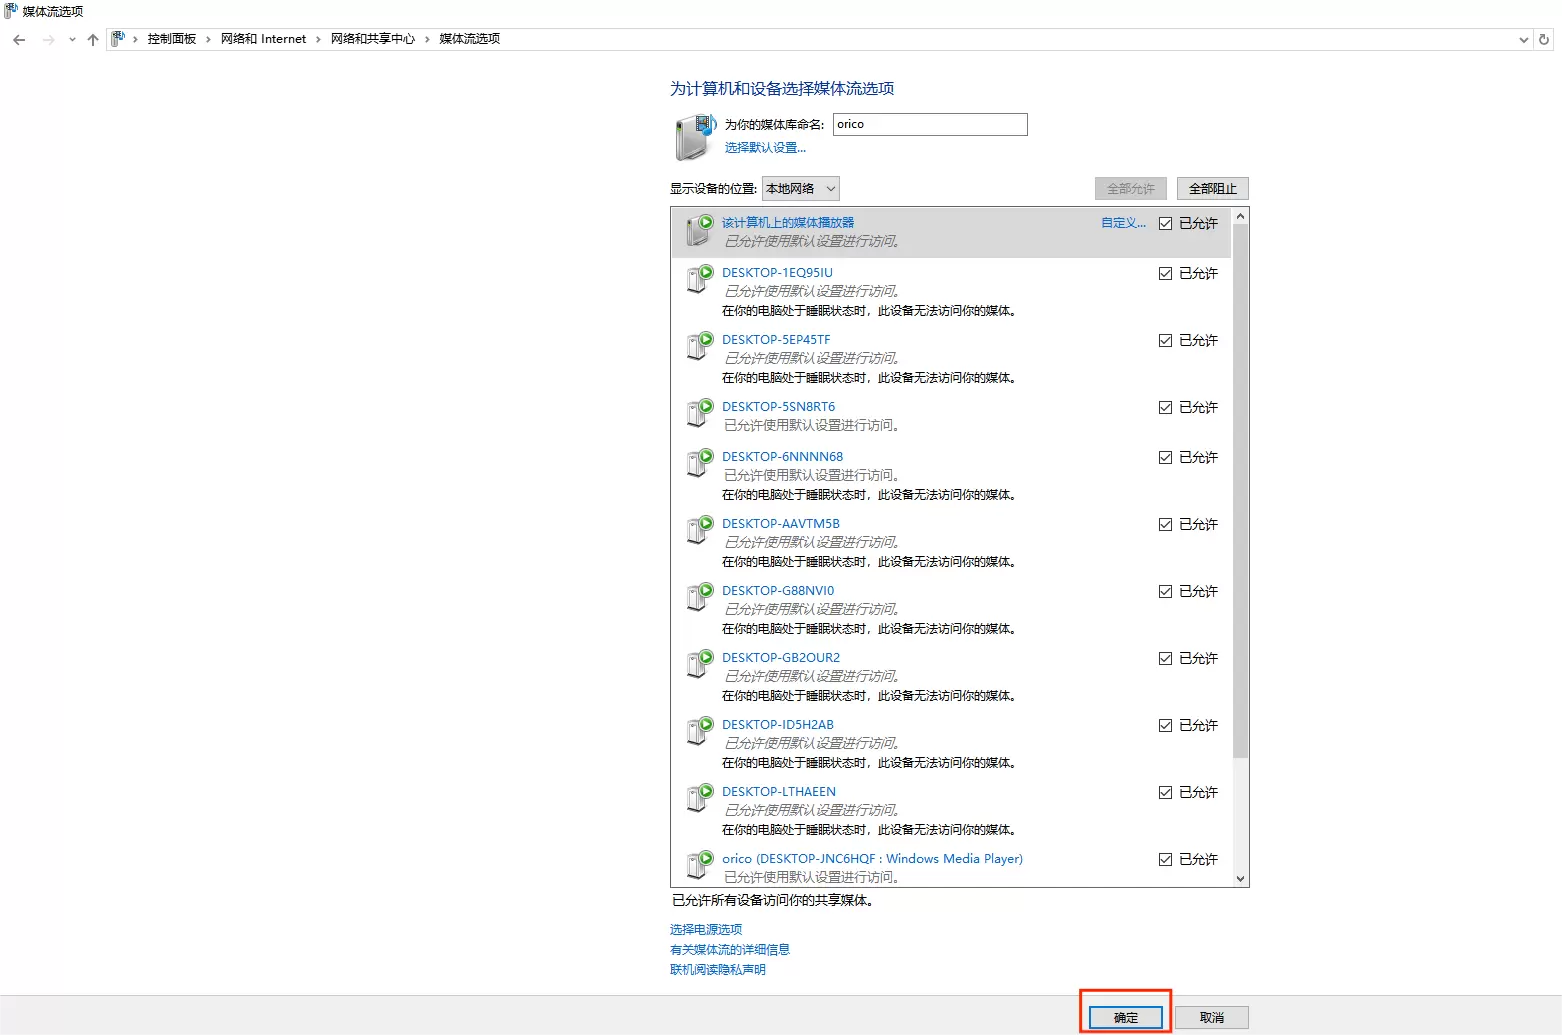Click the DESKTOP-5SN8RT6 device icon

click(x=699, y=413)
